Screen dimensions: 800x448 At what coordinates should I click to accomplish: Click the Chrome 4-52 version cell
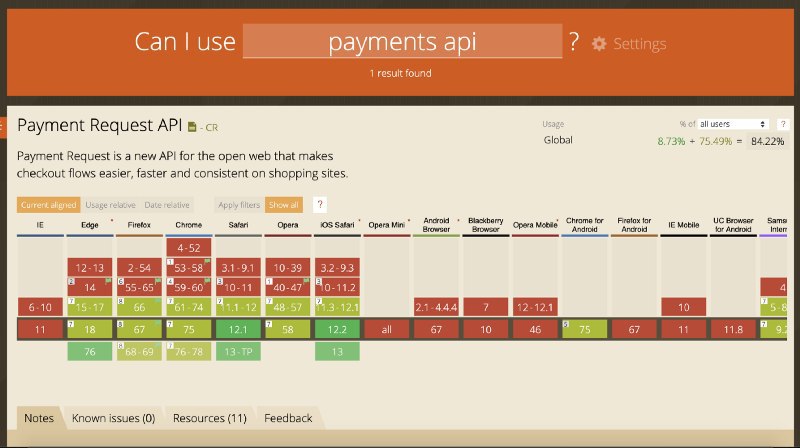[x=189, y=247]
